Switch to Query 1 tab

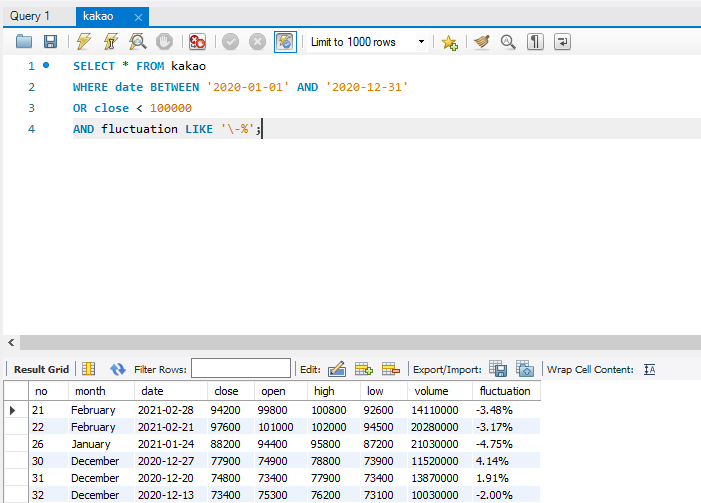pos(30,16)
